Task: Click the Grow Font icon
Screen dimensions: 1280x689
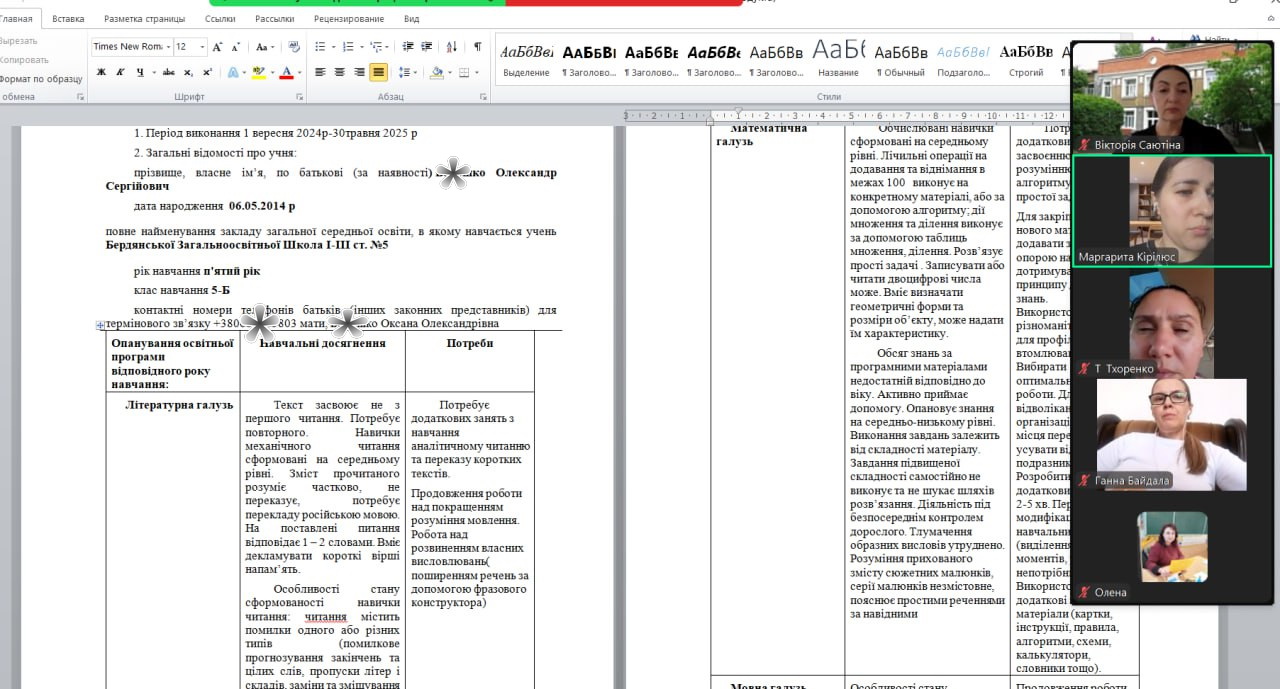Action: point(217,47)
